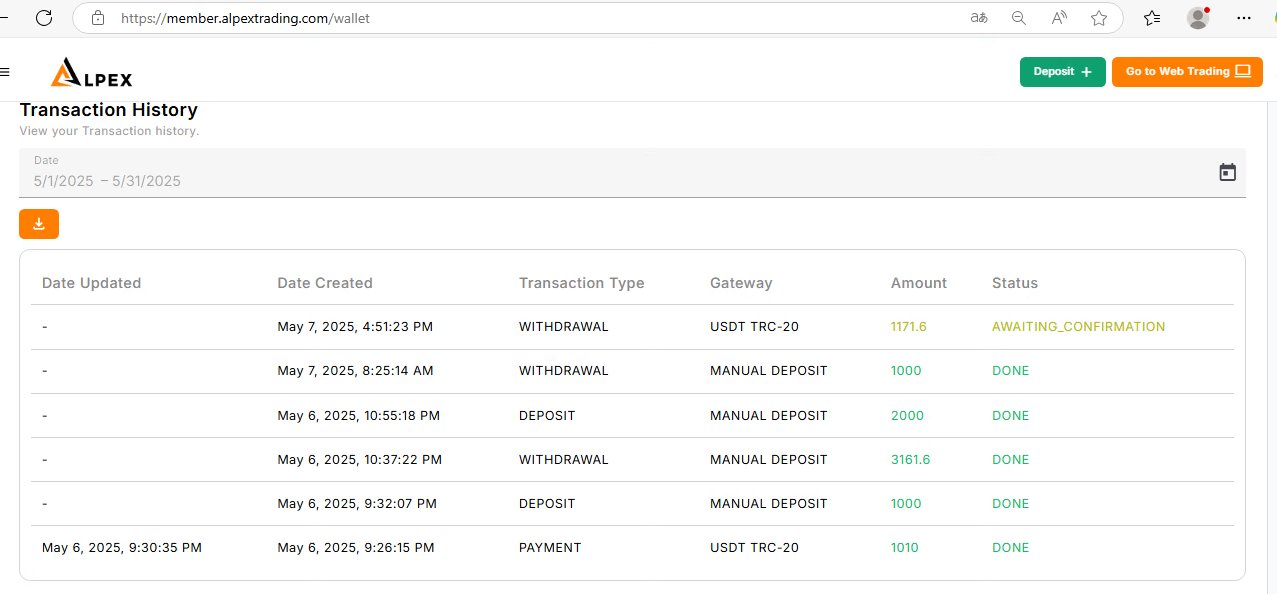Open browser settings and more menu
The image size is (1277, 594).
pos(1244,18)
